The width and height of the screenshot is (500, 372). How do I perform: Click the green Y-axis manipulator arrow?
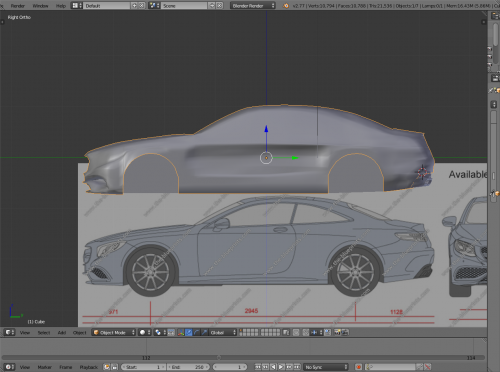(x=295, y=158)
